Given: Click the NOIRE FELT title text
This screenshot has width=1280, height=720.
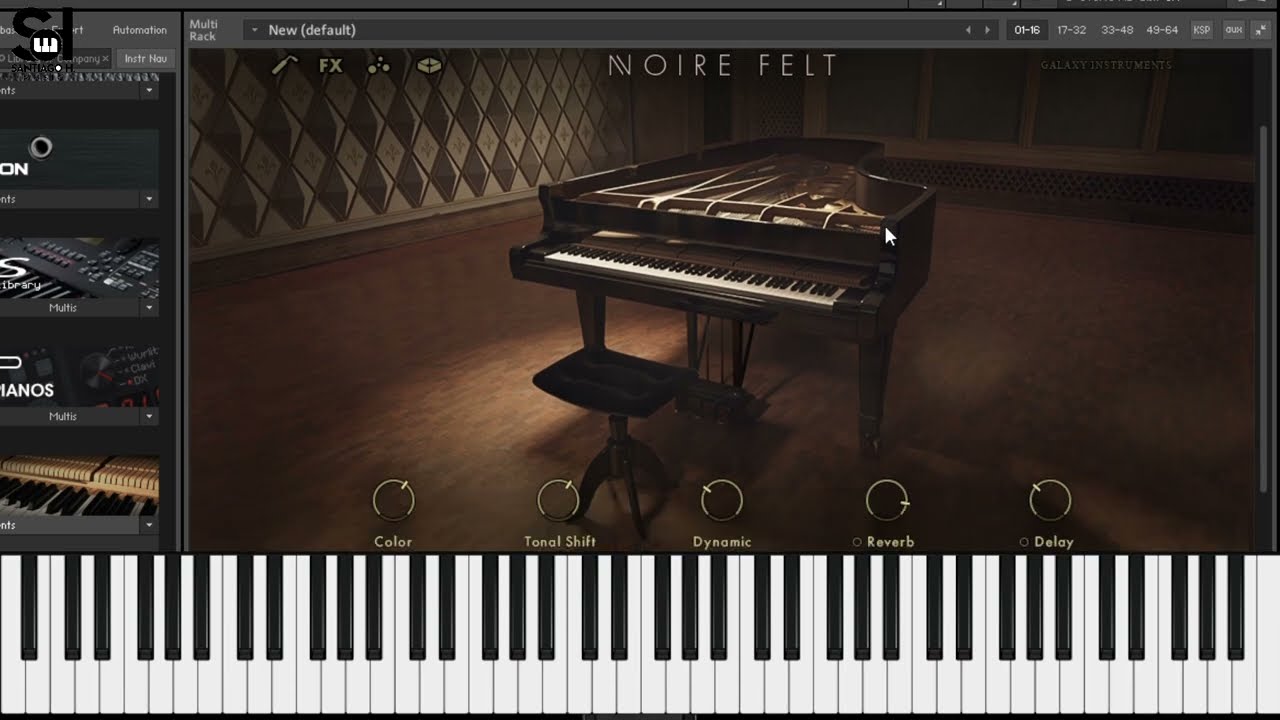Looking at the screenshot, I should coord(724,66).
